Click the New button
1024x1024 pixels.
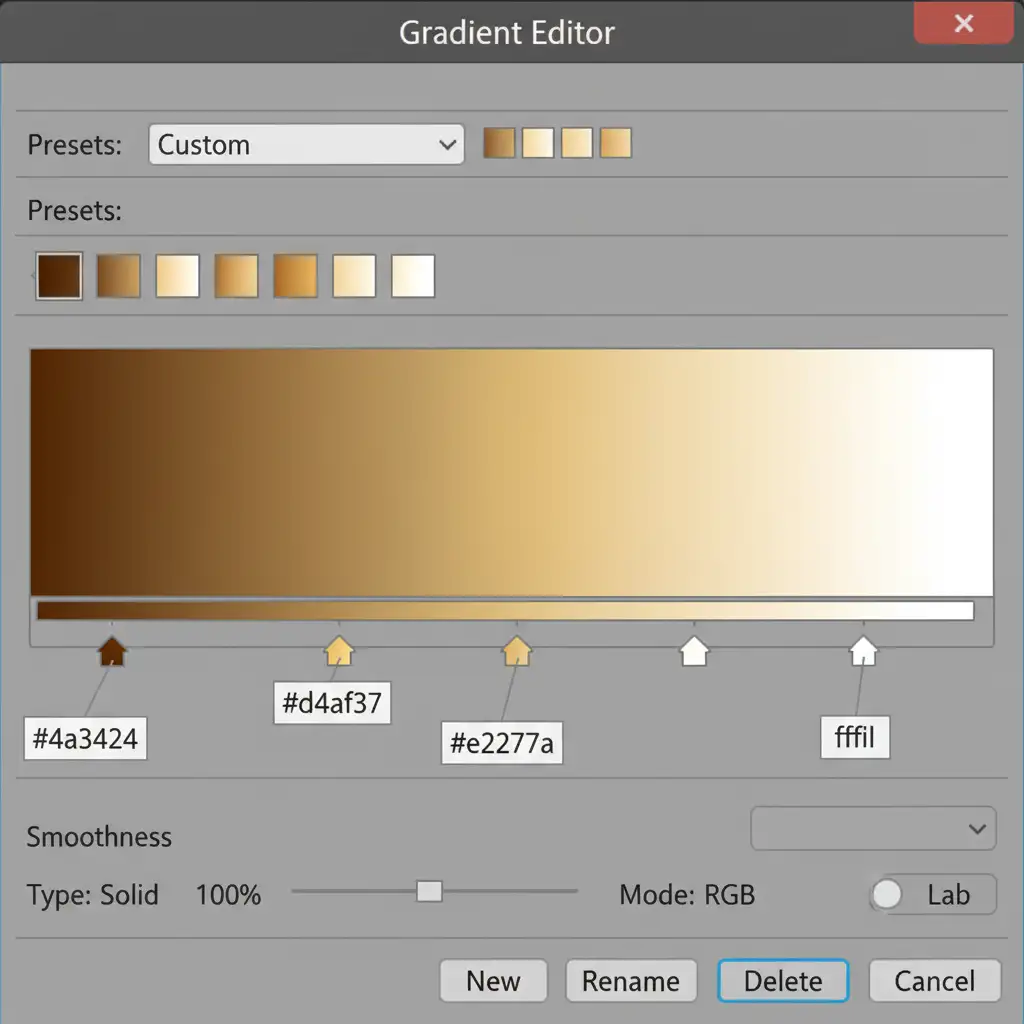493,981
